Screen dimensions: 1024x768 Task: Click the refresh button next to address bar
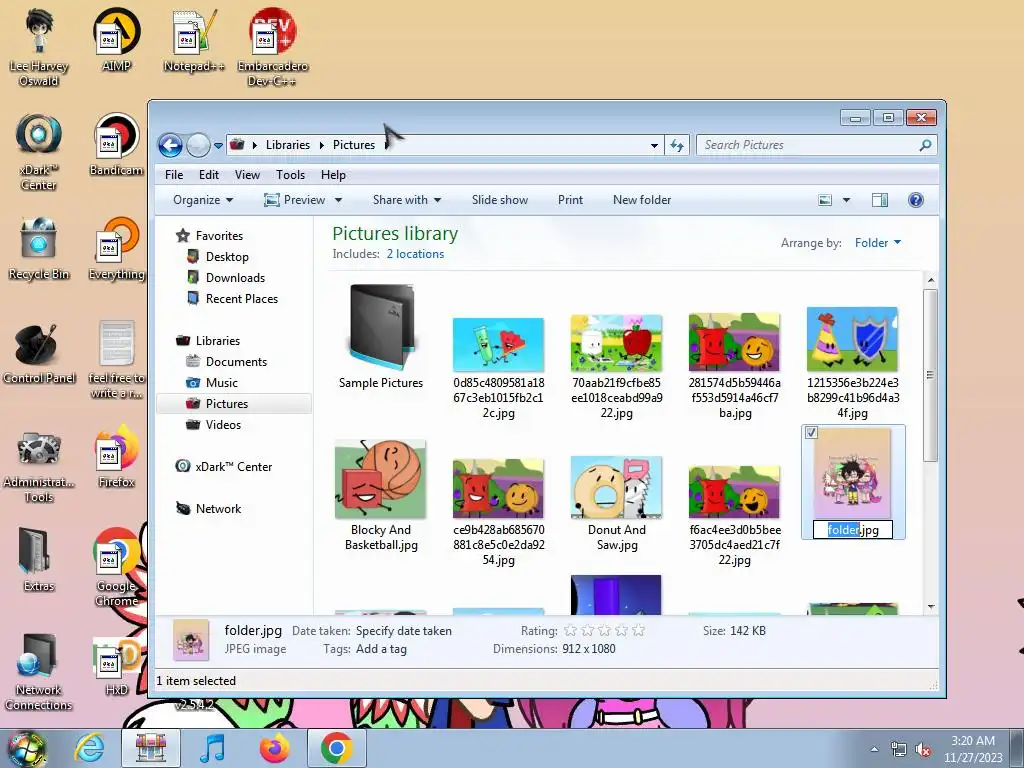coord(677,145)
